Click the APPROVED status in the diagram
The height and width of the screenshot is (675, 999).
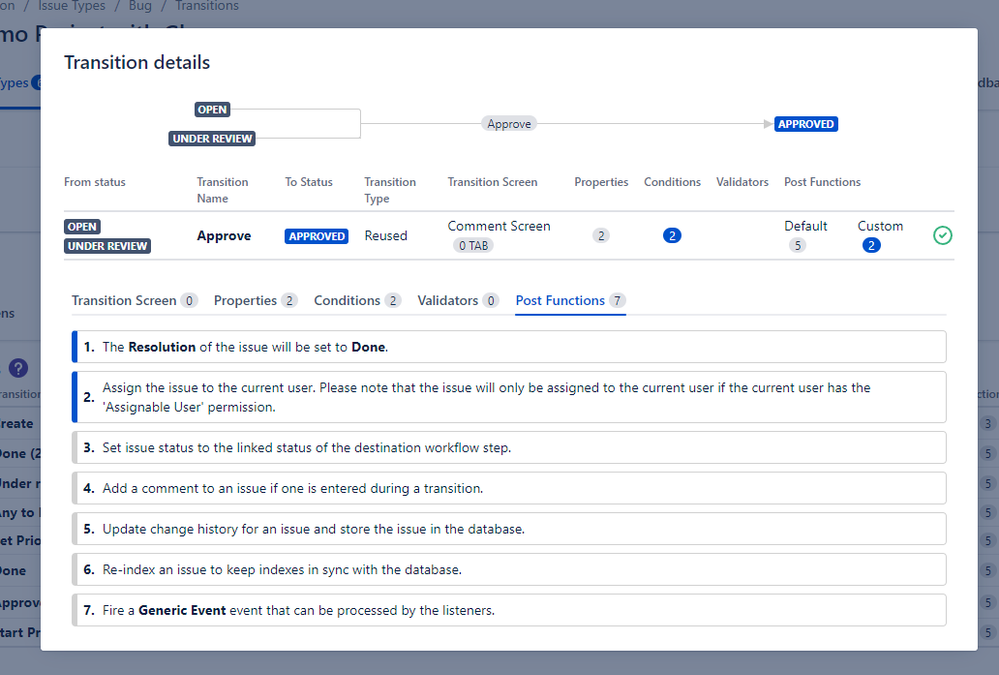click(x=806, y=124)
